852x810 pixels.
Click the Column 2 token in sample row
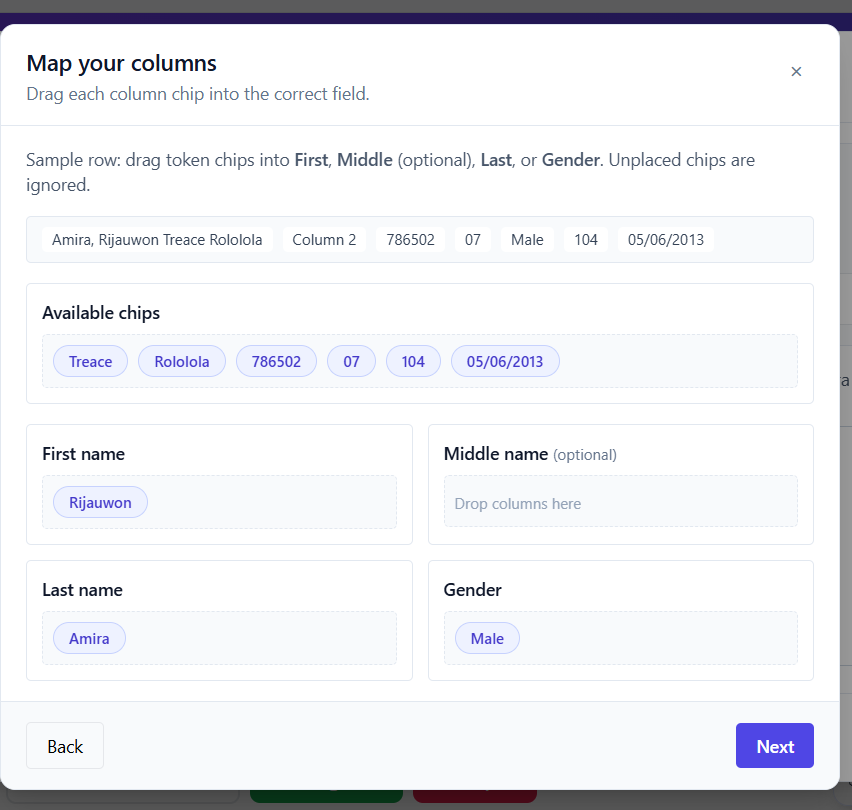(x=323, y=239)
